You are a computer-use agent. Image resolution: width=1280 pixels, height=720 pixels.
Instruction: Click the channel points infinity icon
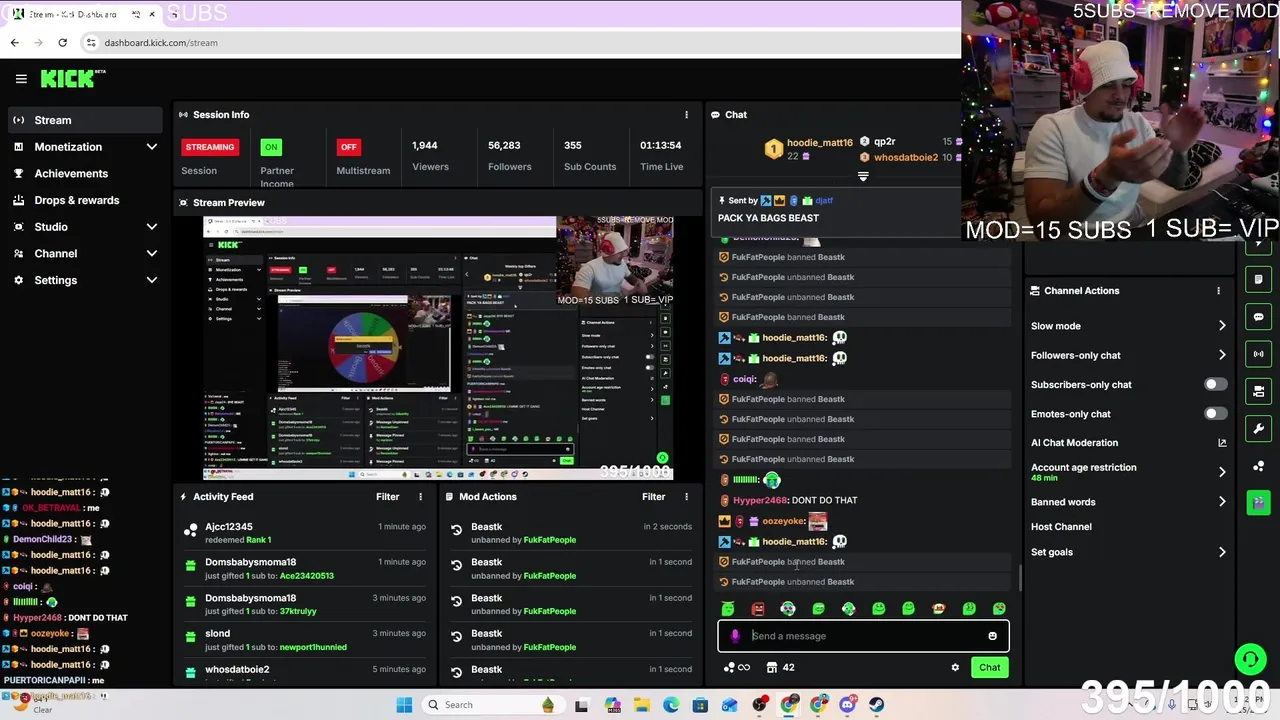tap(737, 667)
